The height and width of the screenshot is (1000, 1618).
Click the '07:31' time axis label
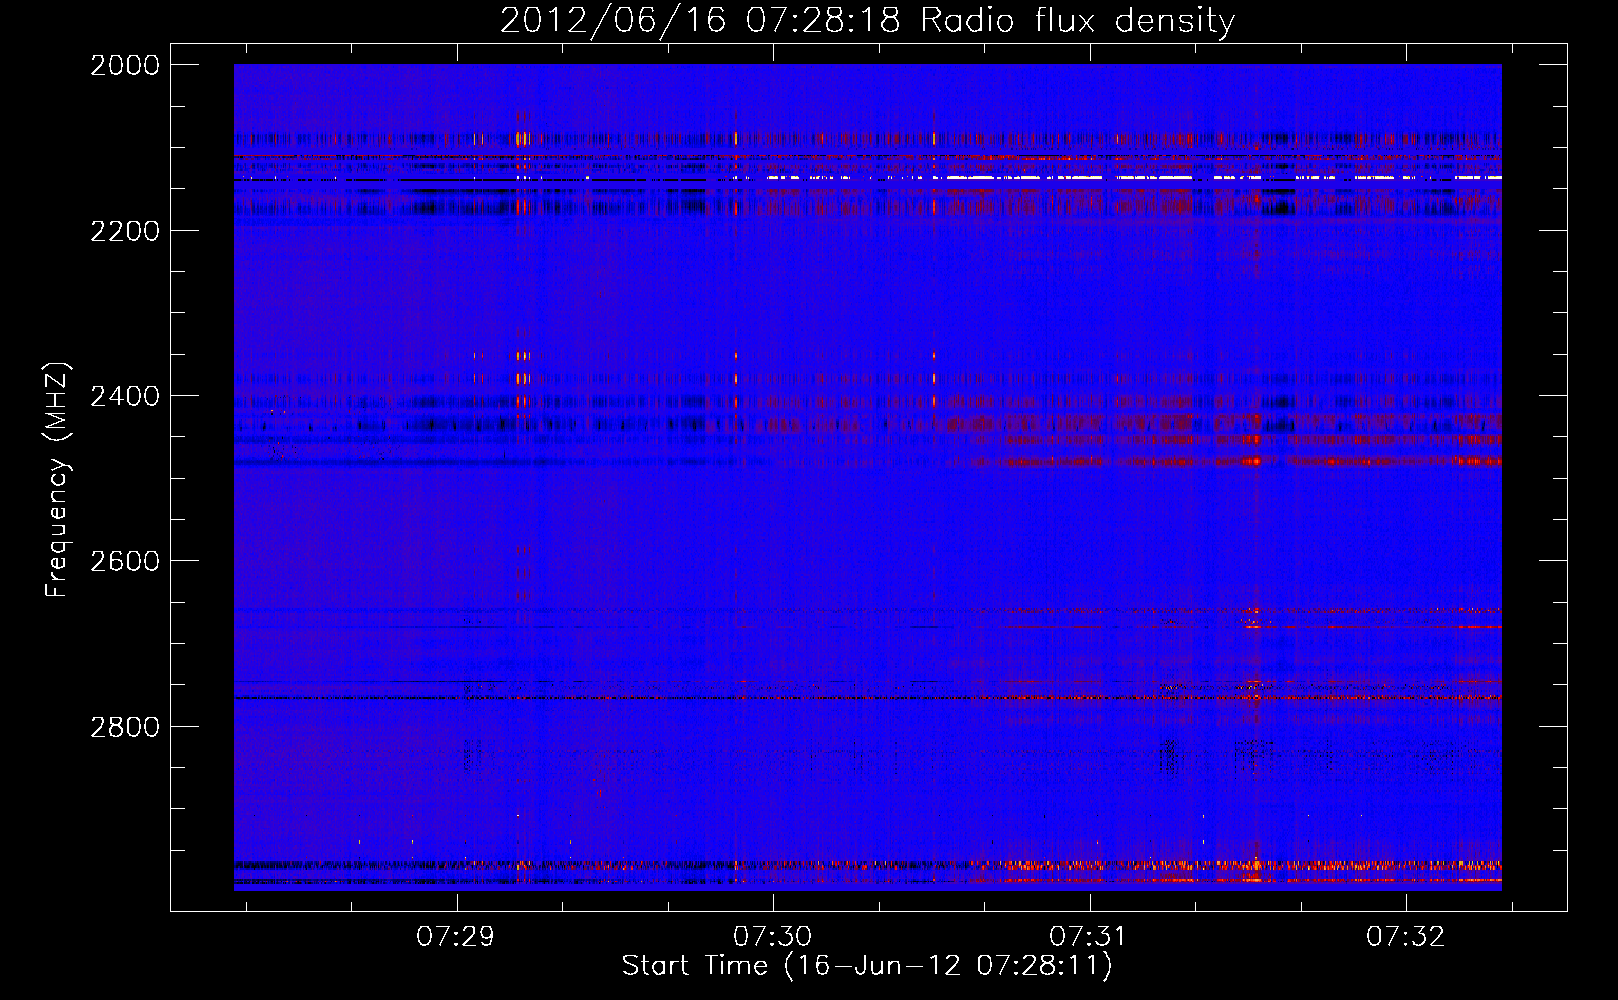[x=1088, y=936]
